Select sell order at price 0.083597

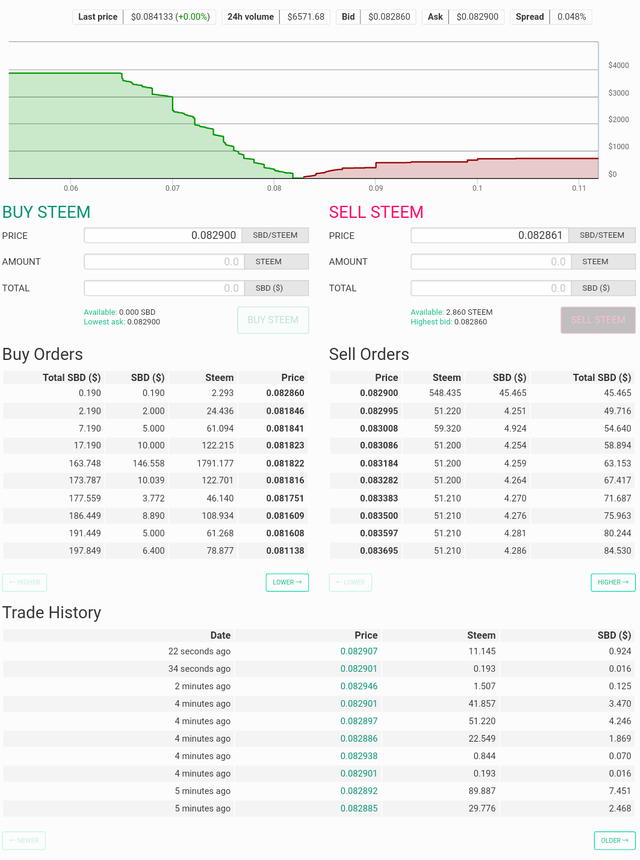[x=483, y=533]
